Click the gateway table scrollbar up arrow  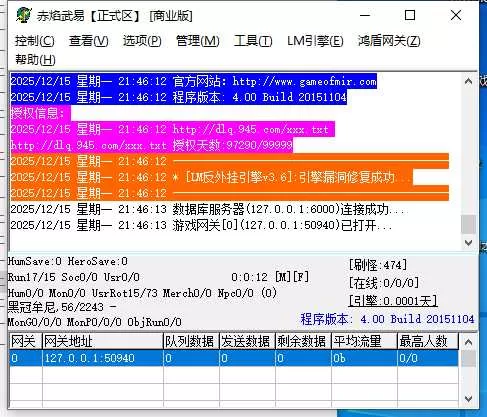(468, 342)
